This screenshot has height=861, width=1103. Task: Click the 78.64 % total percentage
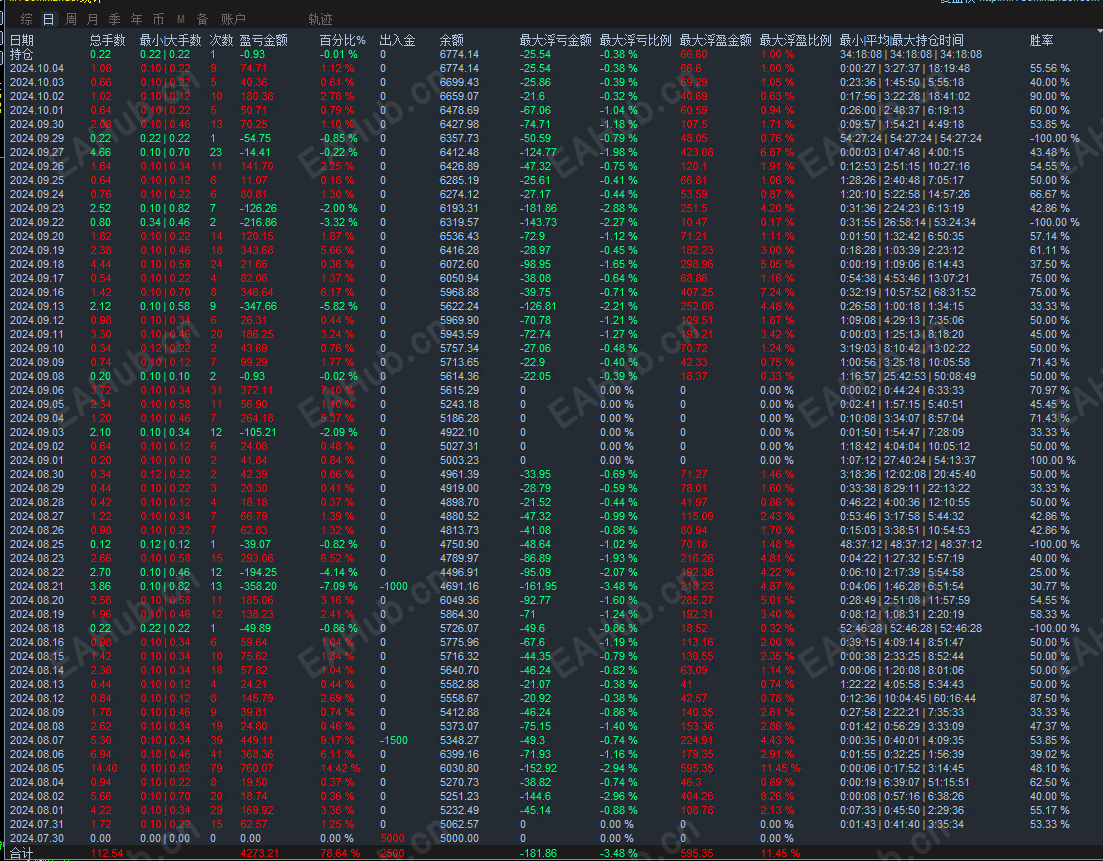click(340, 853)
